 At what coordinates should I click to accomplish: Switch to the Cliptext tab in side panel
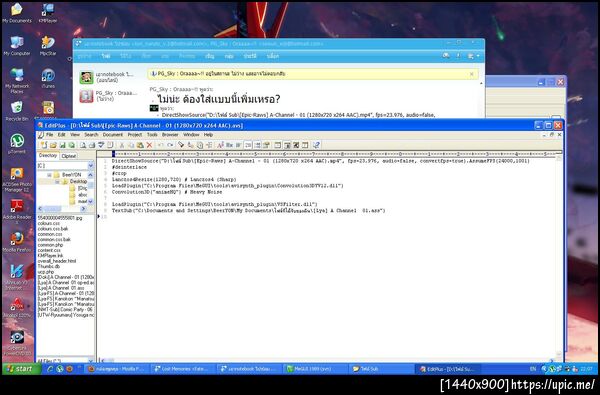tap(68, 156)
